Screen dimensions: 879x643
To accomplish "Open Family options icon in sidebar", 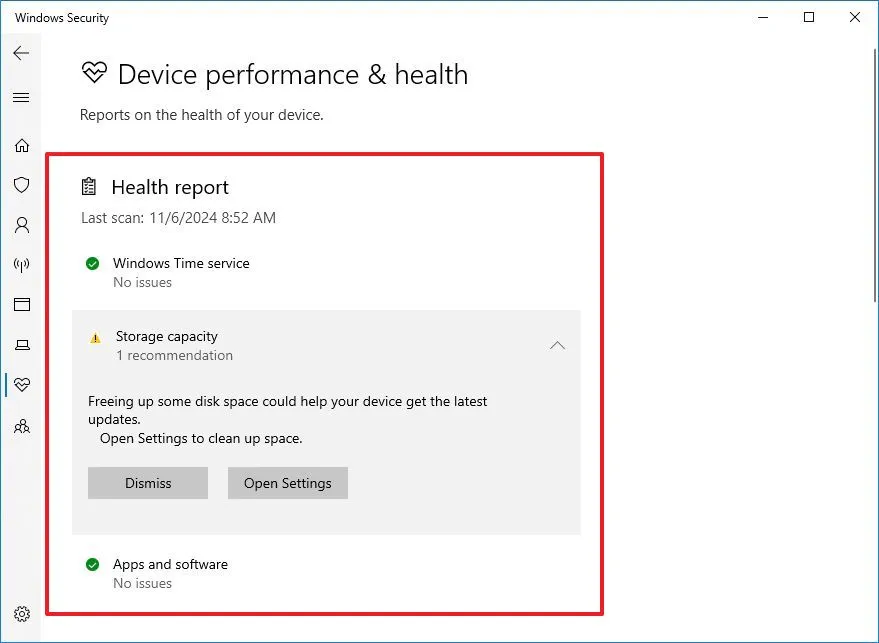I will (22, 427).
